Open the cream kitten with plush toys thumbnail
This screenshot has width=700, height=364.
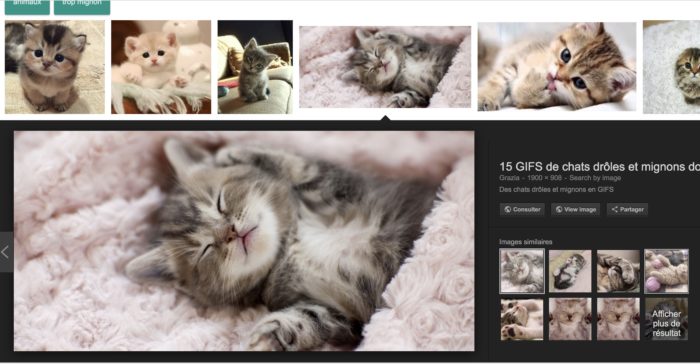coord(161,67)
